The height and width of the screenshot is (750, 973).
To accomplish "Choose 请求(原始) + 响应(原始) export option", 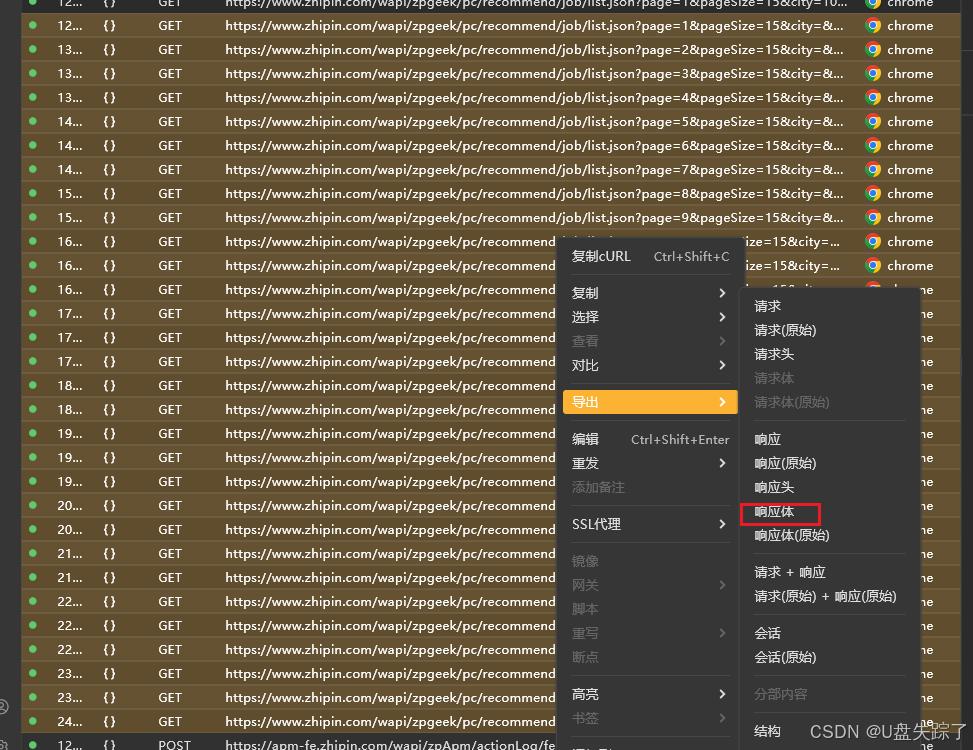I will click(825, 596).
